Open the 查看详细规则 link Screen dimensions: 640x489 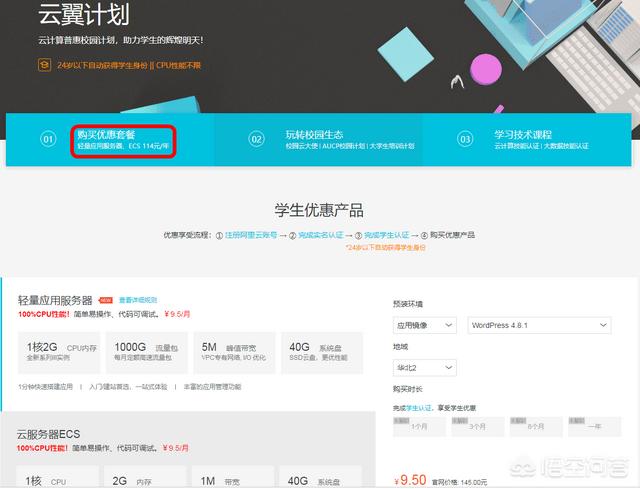(138, 300)
